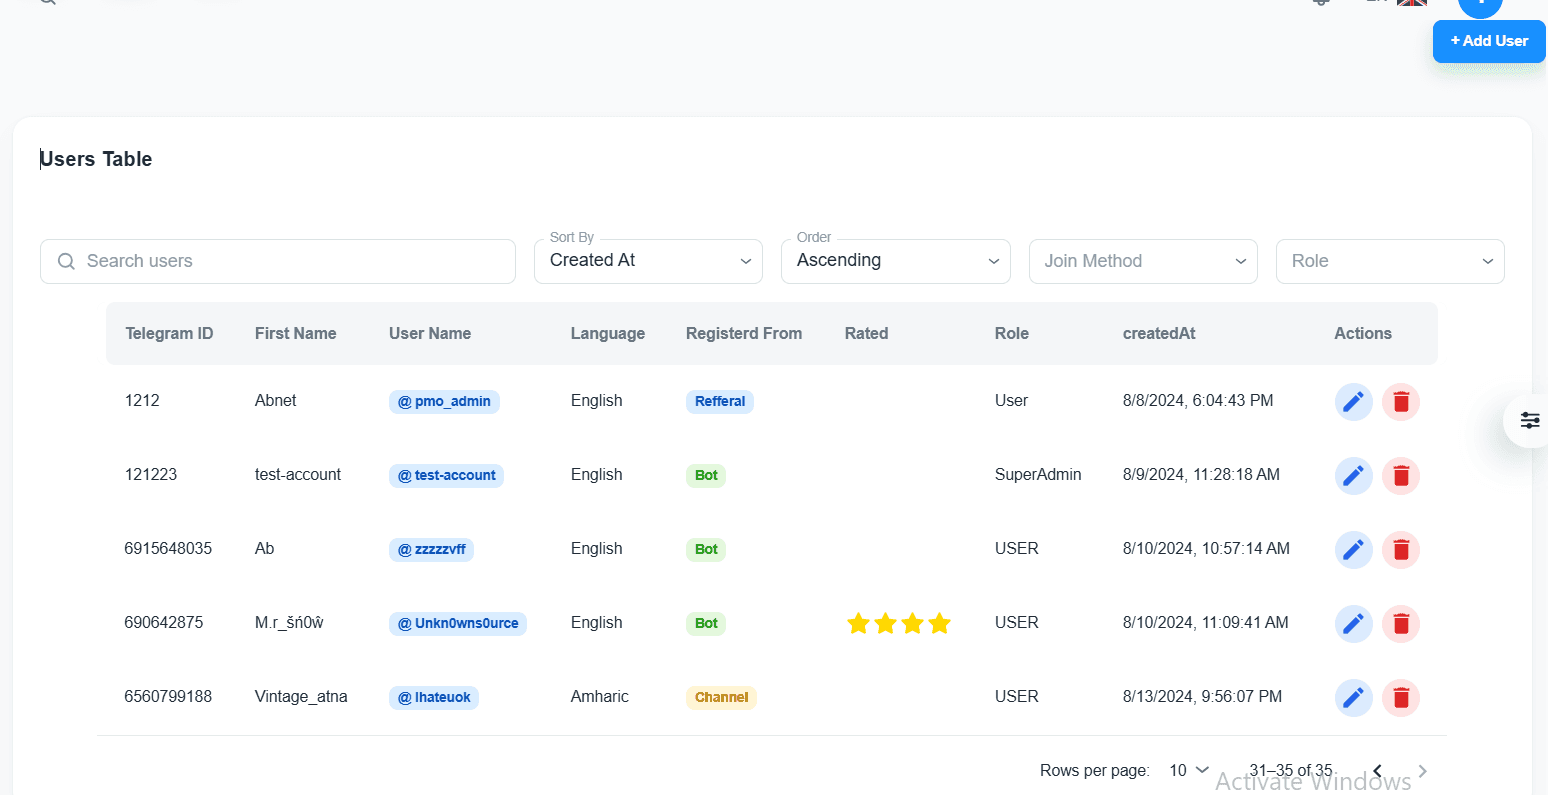
Task: Change rows per page value
Action: pyautogui.click(x=1189, y=770)
